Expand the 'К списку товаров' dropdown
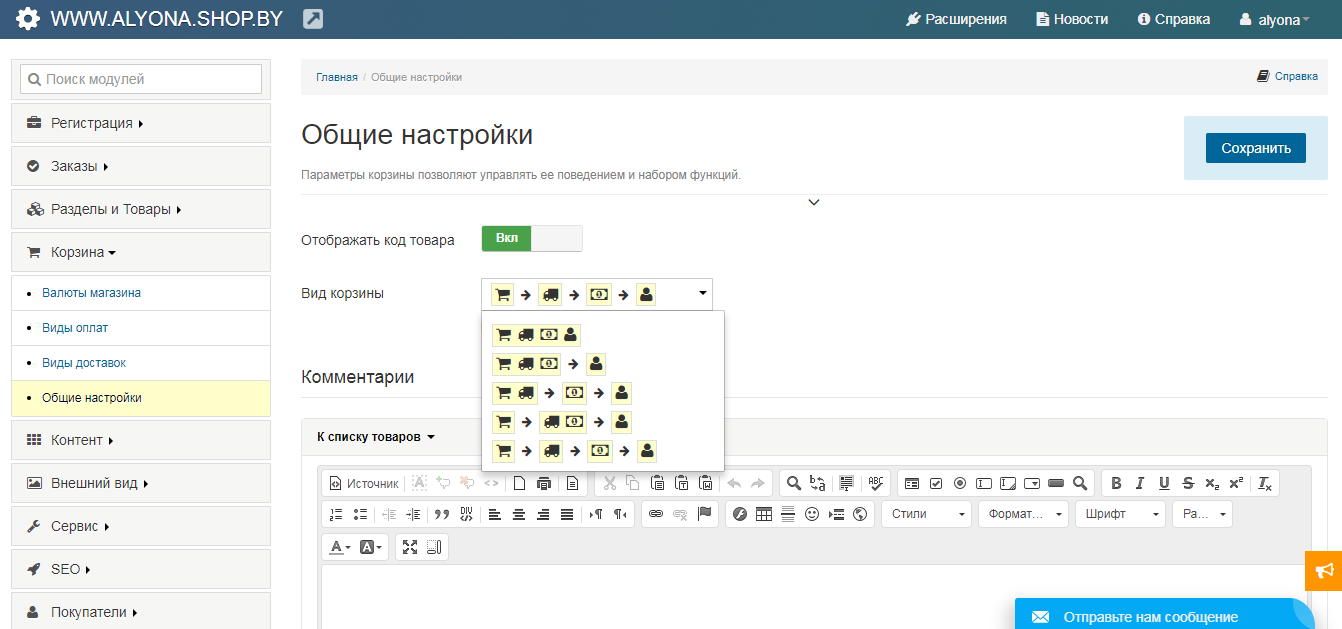 click(x=376, y=437)
